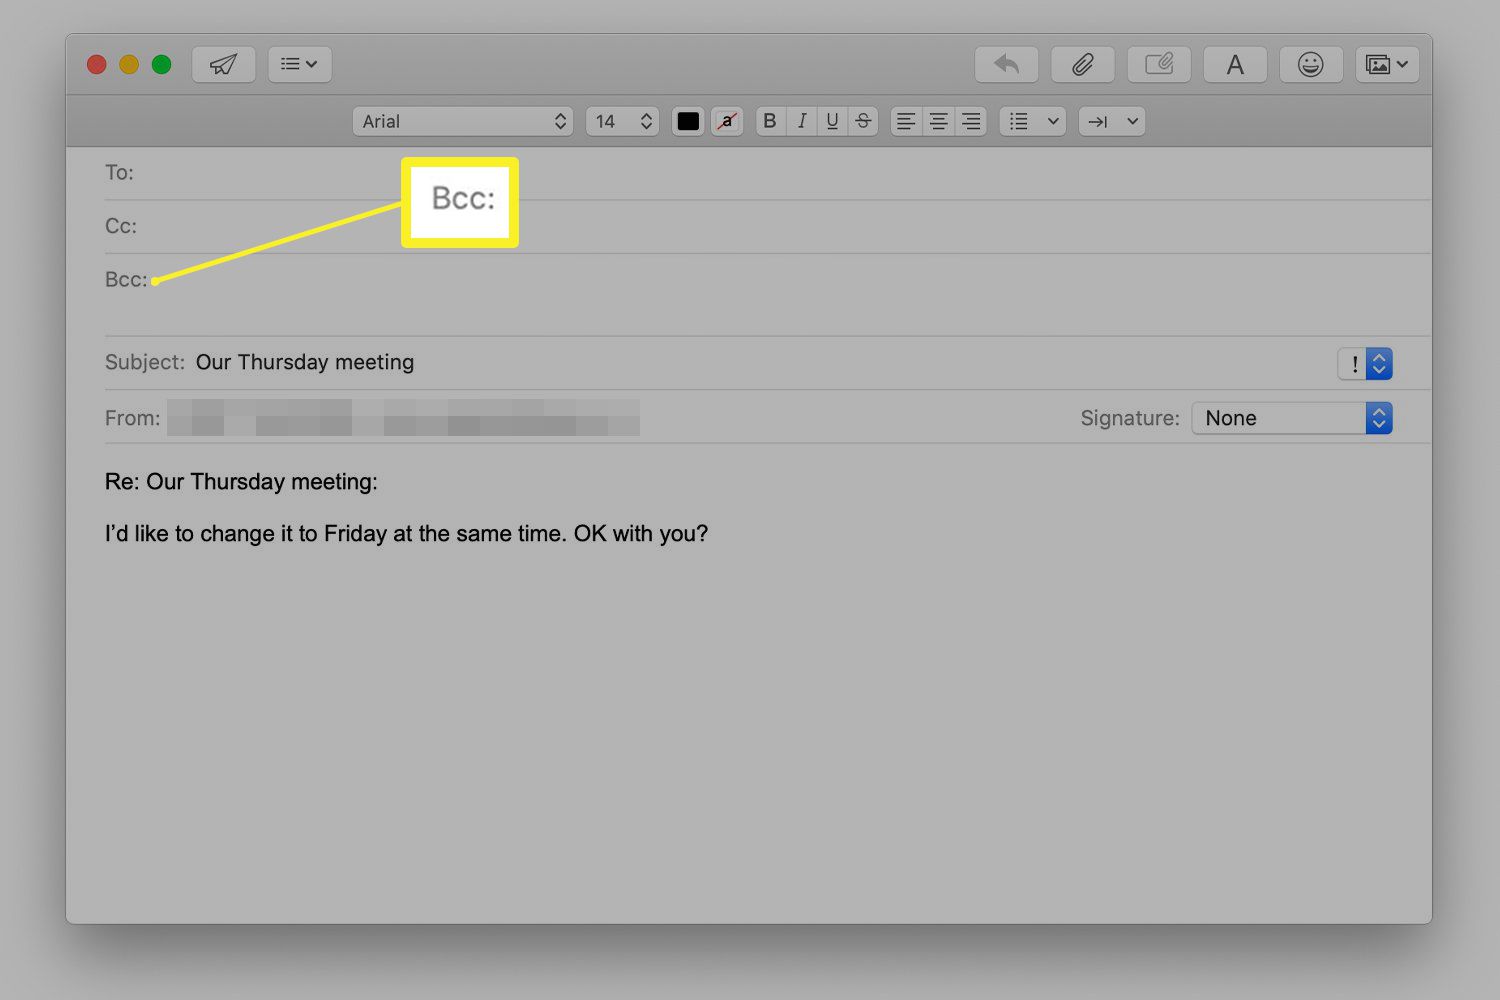Image resolution: width=1500 pixels, height=1000 pixels.
Task: Send the message with paper plane button
Action: pos(223,64)
